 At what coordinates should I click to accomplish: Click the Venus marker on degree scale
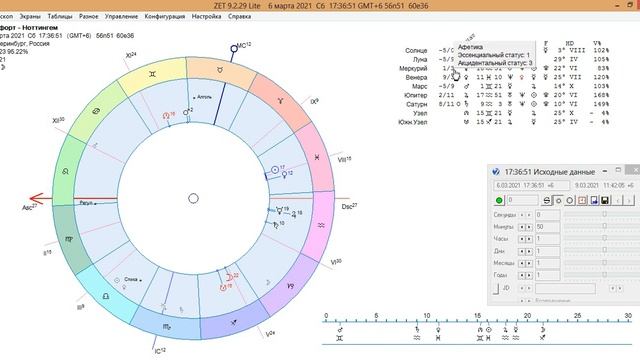(x=438, y=330)
